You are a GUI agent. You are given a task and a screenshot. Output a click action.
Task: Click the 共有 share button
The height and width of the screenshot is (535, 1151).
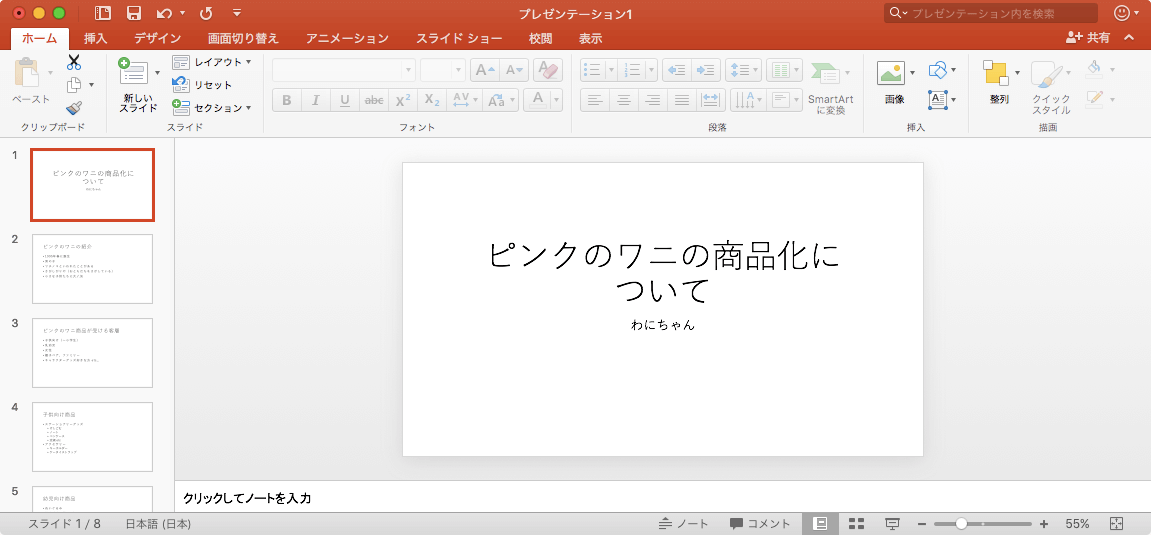click(x=1088, y=38)
